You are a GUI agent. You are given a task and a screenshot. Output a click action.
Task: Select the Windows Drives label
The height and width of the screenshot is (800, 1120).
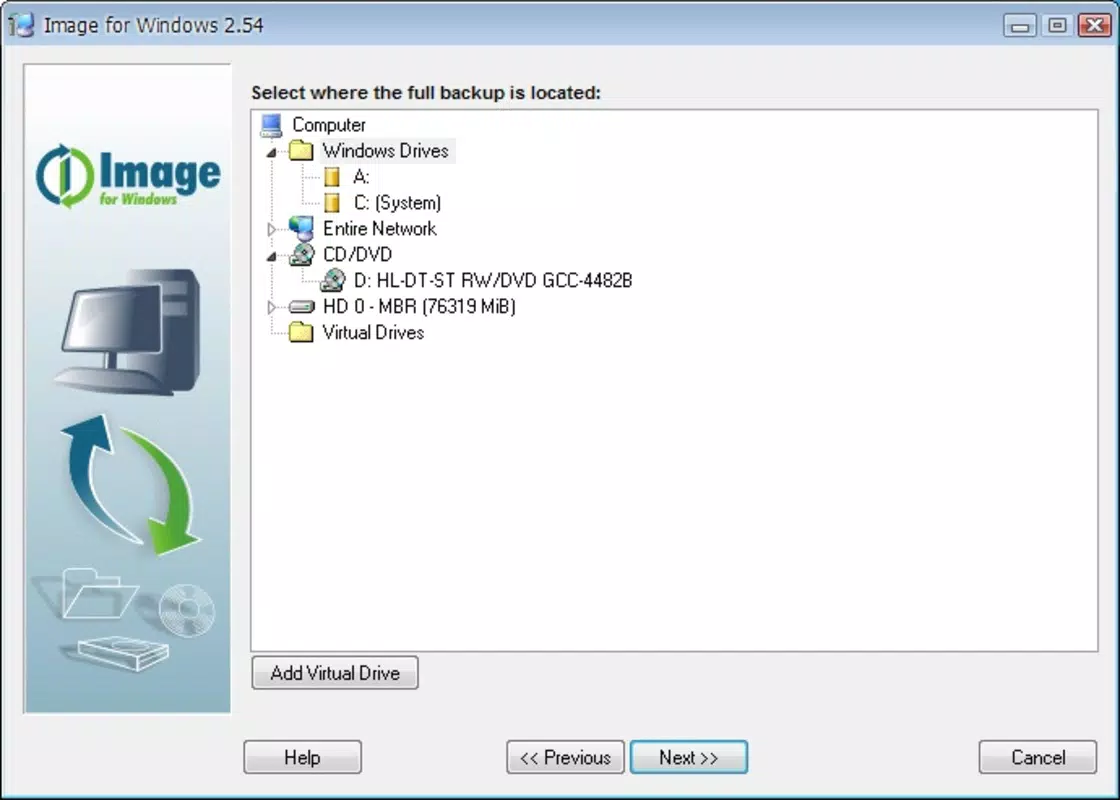[x=386, y=151]
